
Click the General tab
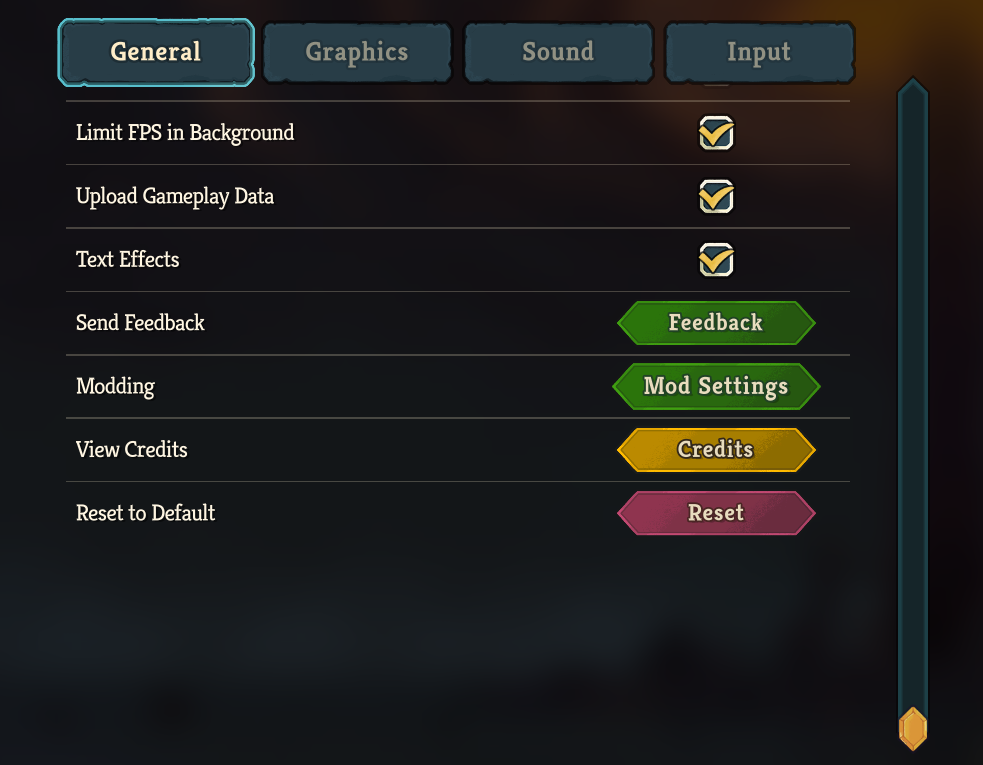[x=156, y=52]
